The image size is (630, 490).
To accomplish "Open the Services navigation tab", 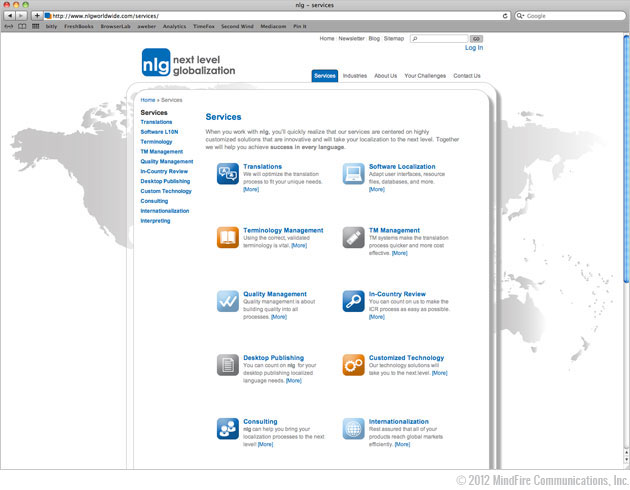I will [x=325, y=76].
